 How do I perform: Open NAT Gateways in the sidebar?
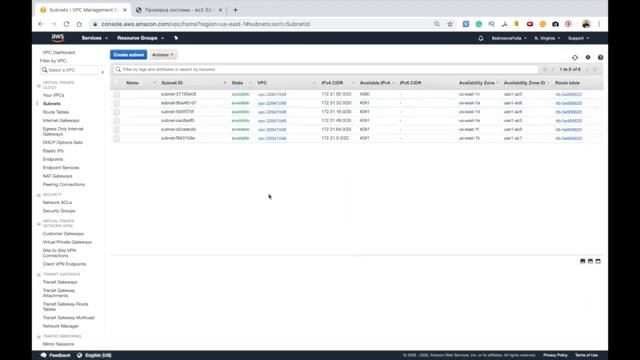pyautogui.click(x=58, y=176)
